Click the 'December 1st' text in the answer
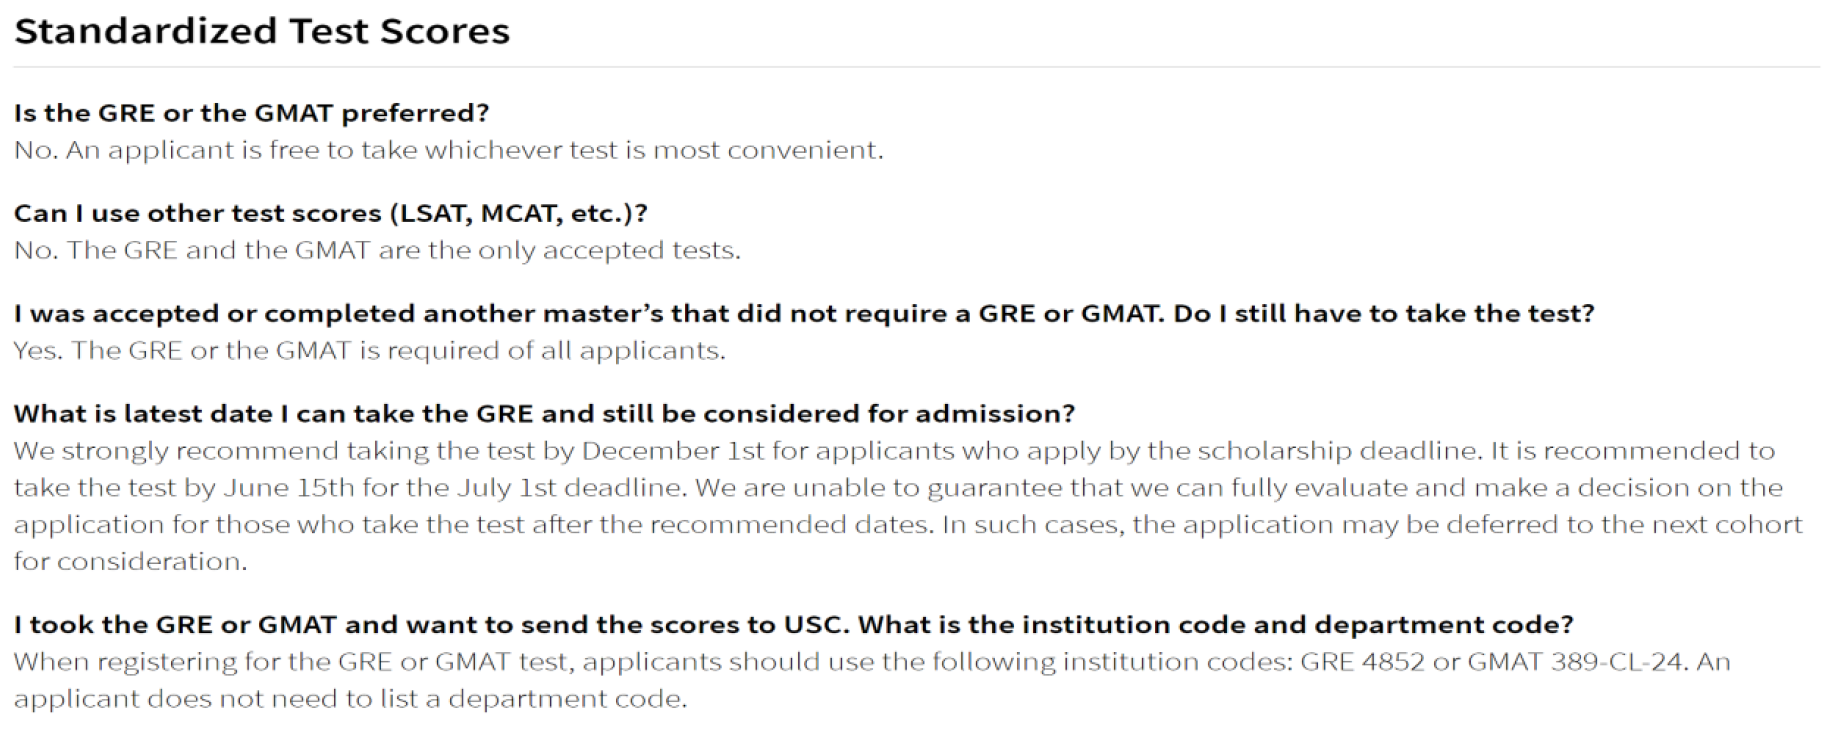The image size is (1840, 736). coord(673,451)
